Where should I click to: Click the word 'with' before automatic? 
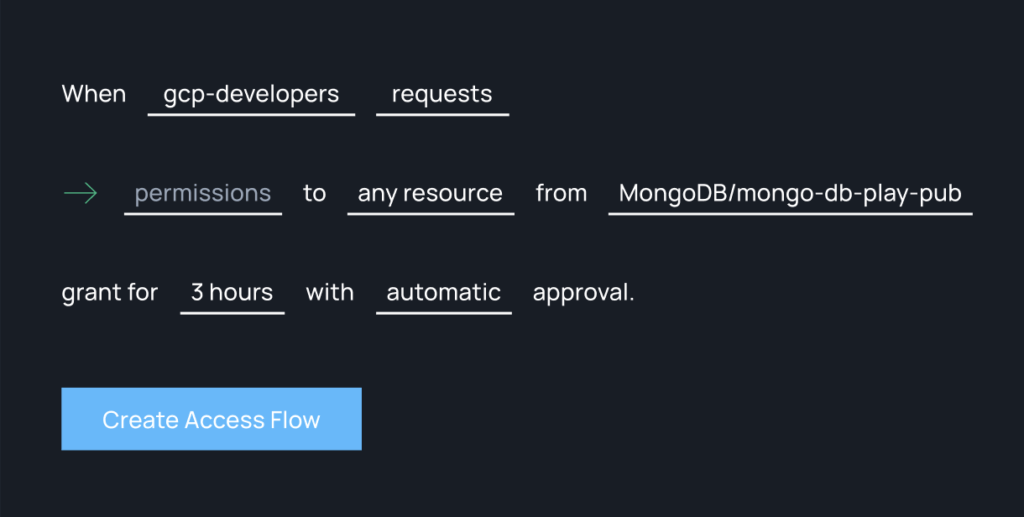pyautogui.click(x=330, y=292)
